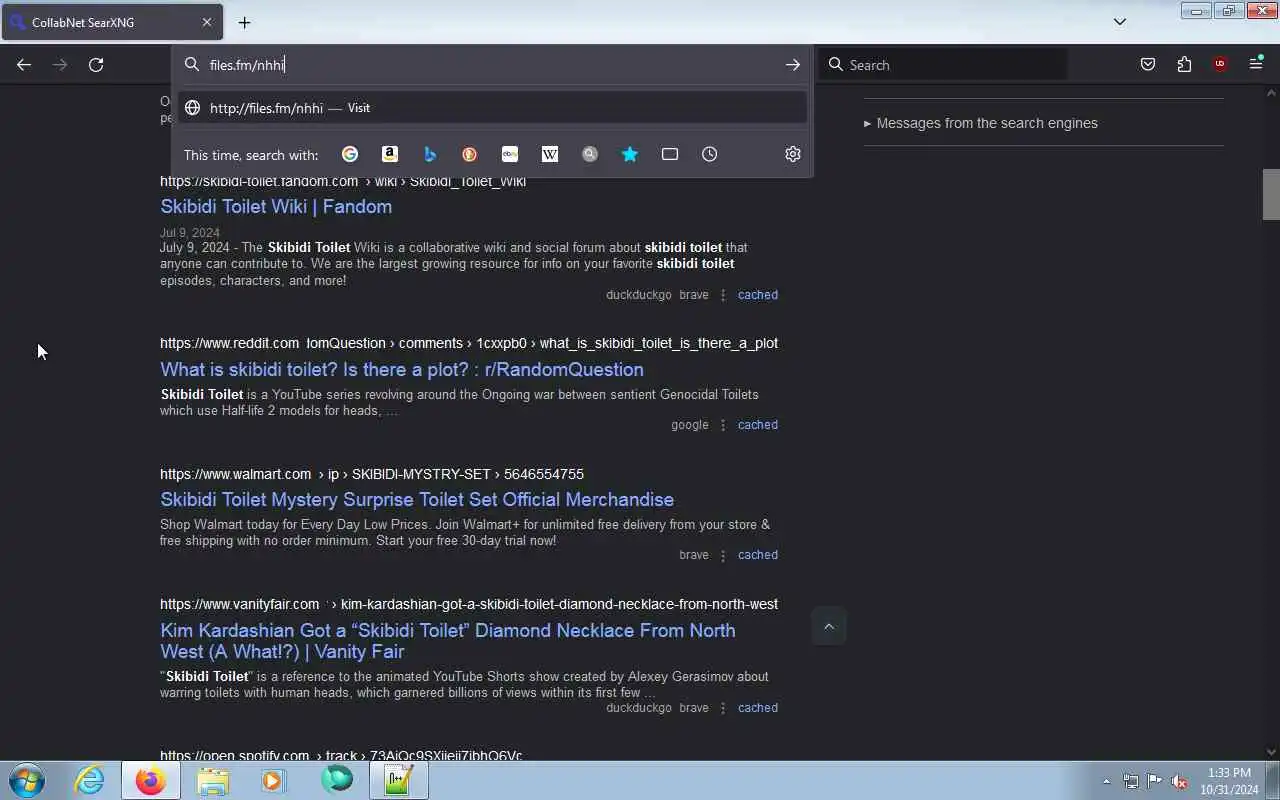
Task: Open options dots for Vanity Fair result
Action: [x=723, y=708]
